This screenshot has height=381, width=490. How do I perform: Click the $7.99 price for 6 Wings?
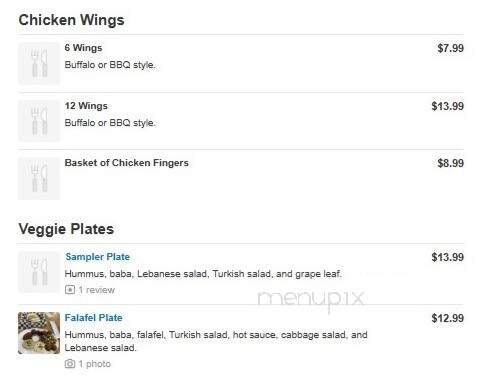point(450,48)
